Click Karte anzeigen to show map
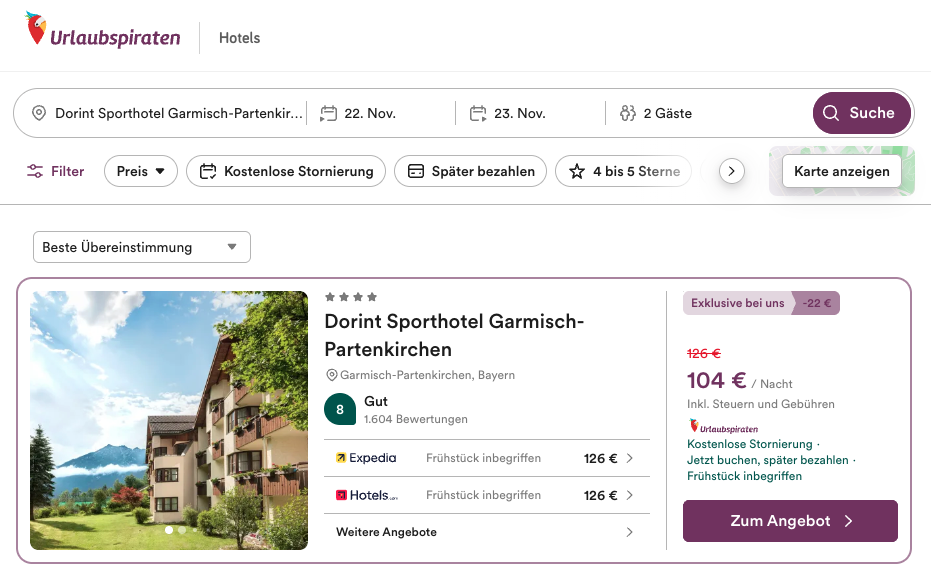This screenshot has height=579, width=931. (x=841, y=171)
